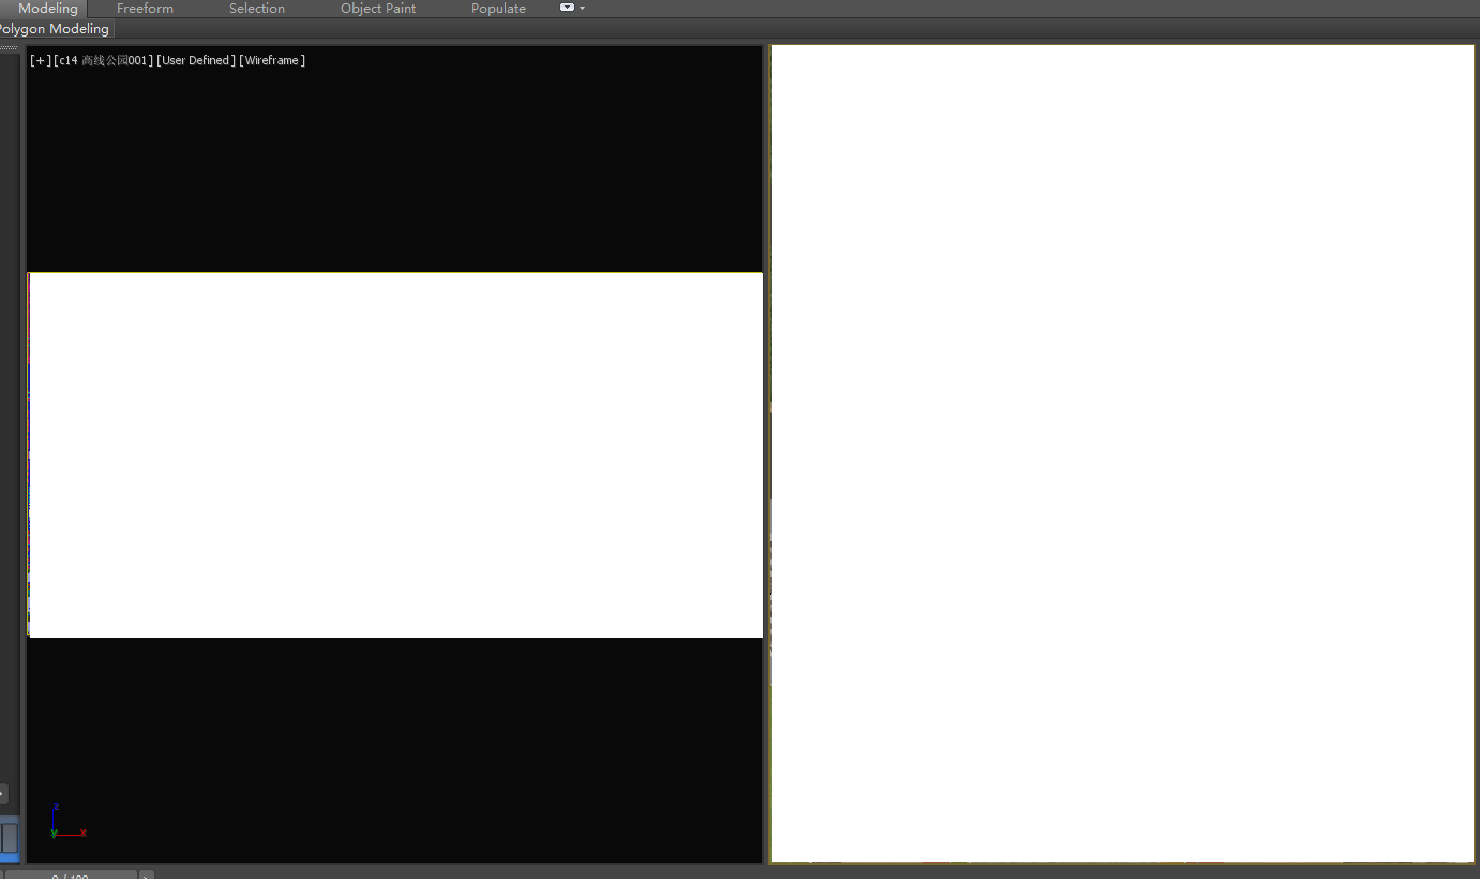The width and height of the screenshot is (1480, 879).
Task: Click the time slider frame indicator
Action: point(70,875)
